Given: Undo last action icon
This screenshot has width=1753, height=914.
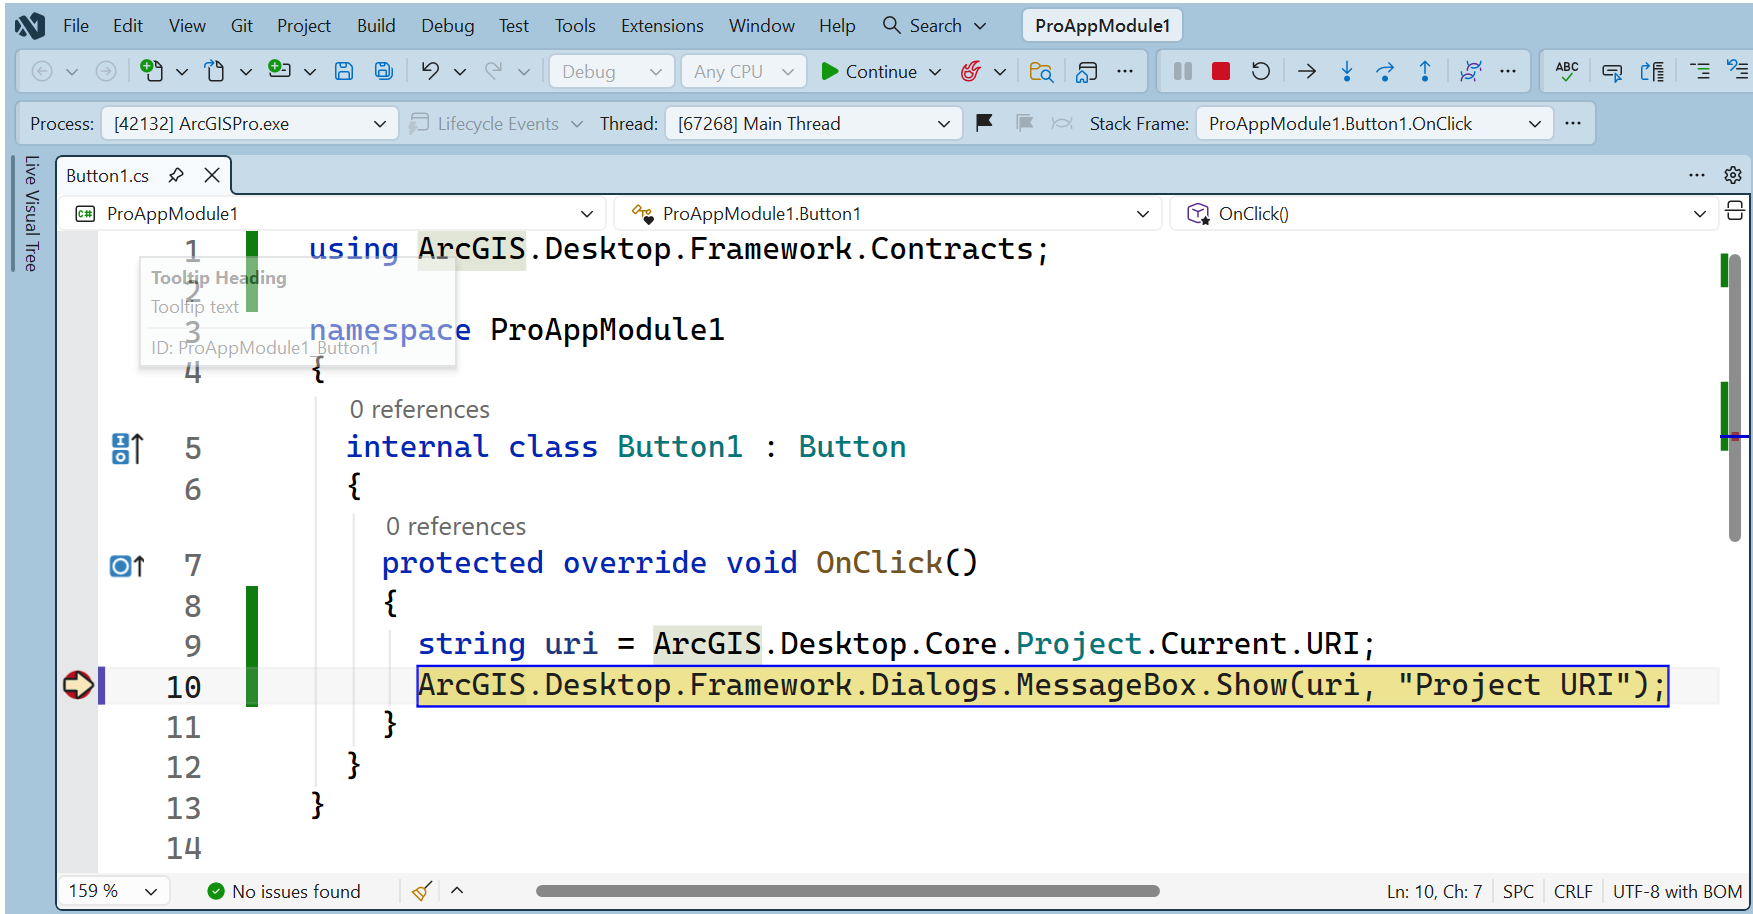Looking at the screenshot, I should pos(430,71).
